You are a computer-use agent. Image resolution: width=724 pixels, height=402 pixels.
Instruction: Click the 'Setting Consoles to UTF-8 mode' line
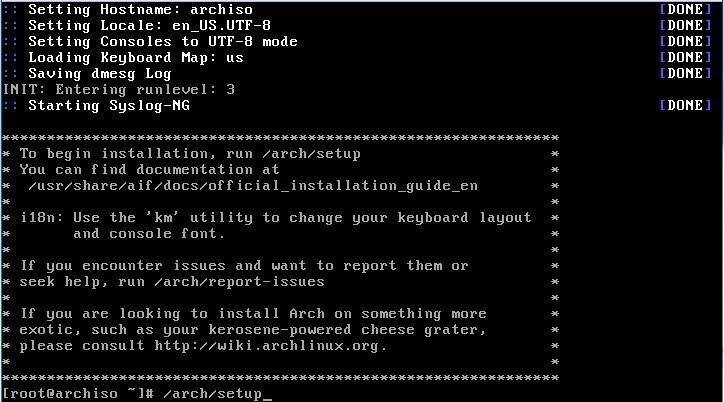163,42
